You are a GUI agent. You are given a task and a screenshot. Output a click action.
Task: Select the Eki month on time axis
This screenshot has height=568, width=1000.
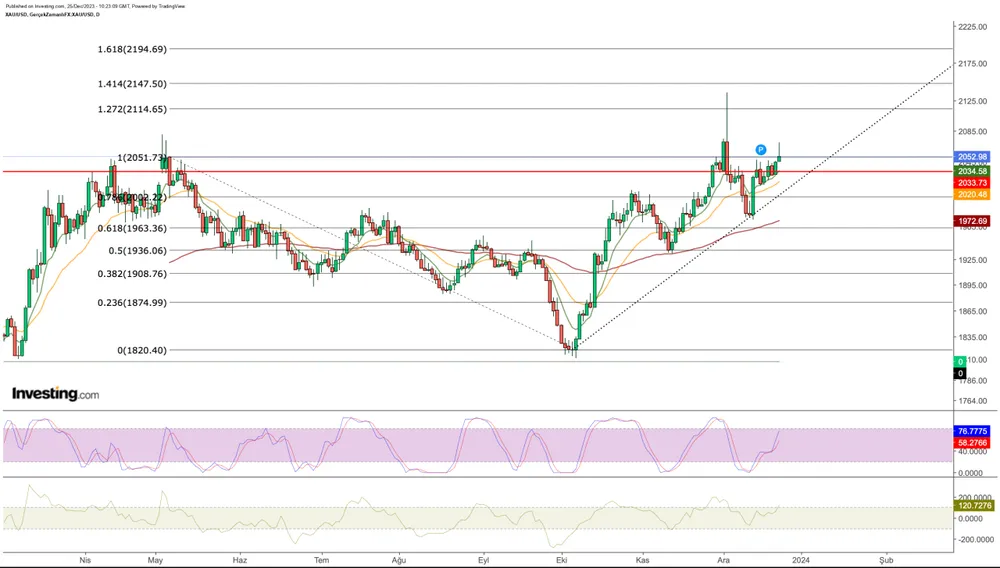pyautogui.click(x=561, y=561)
